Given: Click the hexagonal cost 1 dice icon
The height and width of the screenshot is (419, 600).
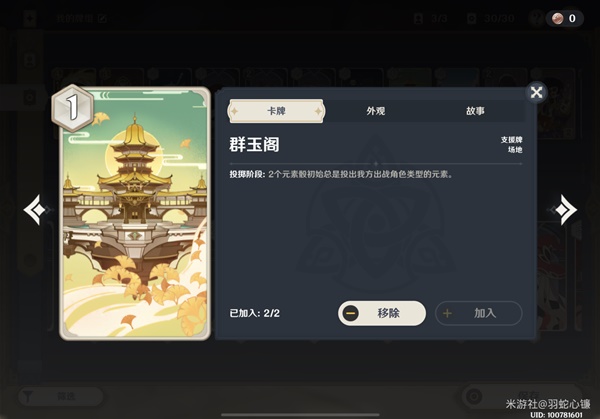Looking at the screenshot, I should click(x=73, y=108).
